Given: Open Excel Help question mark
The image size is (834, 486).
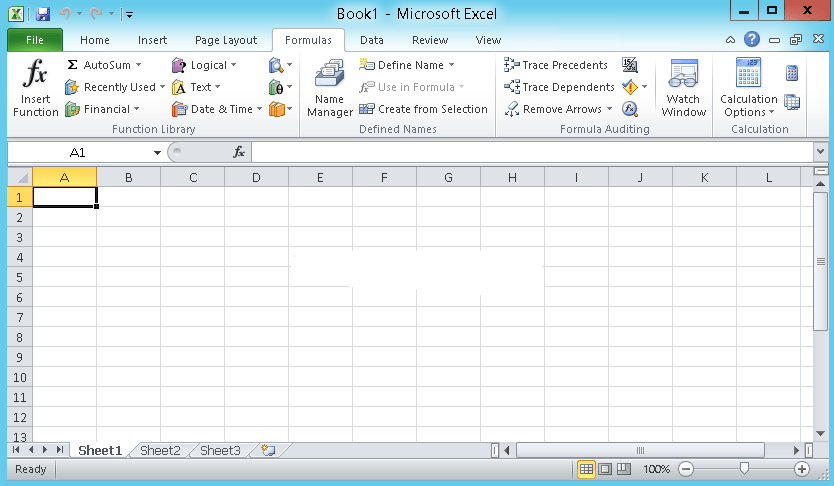Looking at the screenshot, I should point(752,39).
